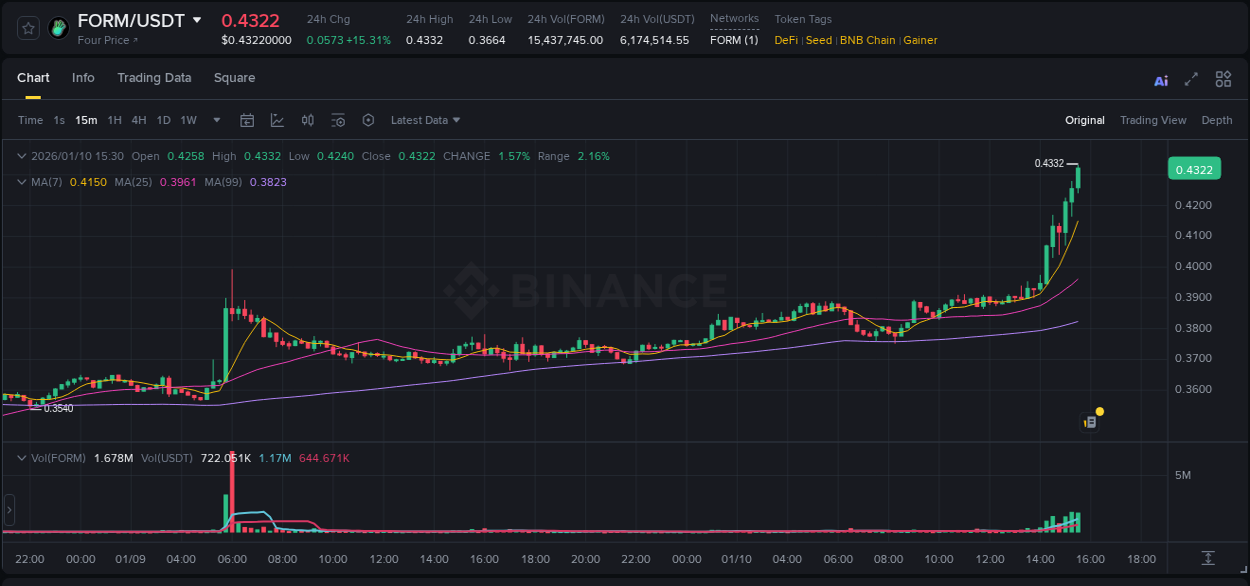Collapse the OHLC data row
Image resolution: width=1250 pixels, height=586 pixels.
pyautogui.click(x=20, y=156)
